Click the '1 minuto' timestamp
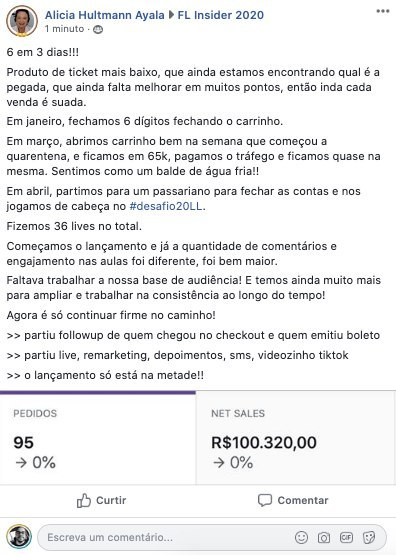Image resolution: width=396 pixels, height=555 pixels. [x=64, y=29]
